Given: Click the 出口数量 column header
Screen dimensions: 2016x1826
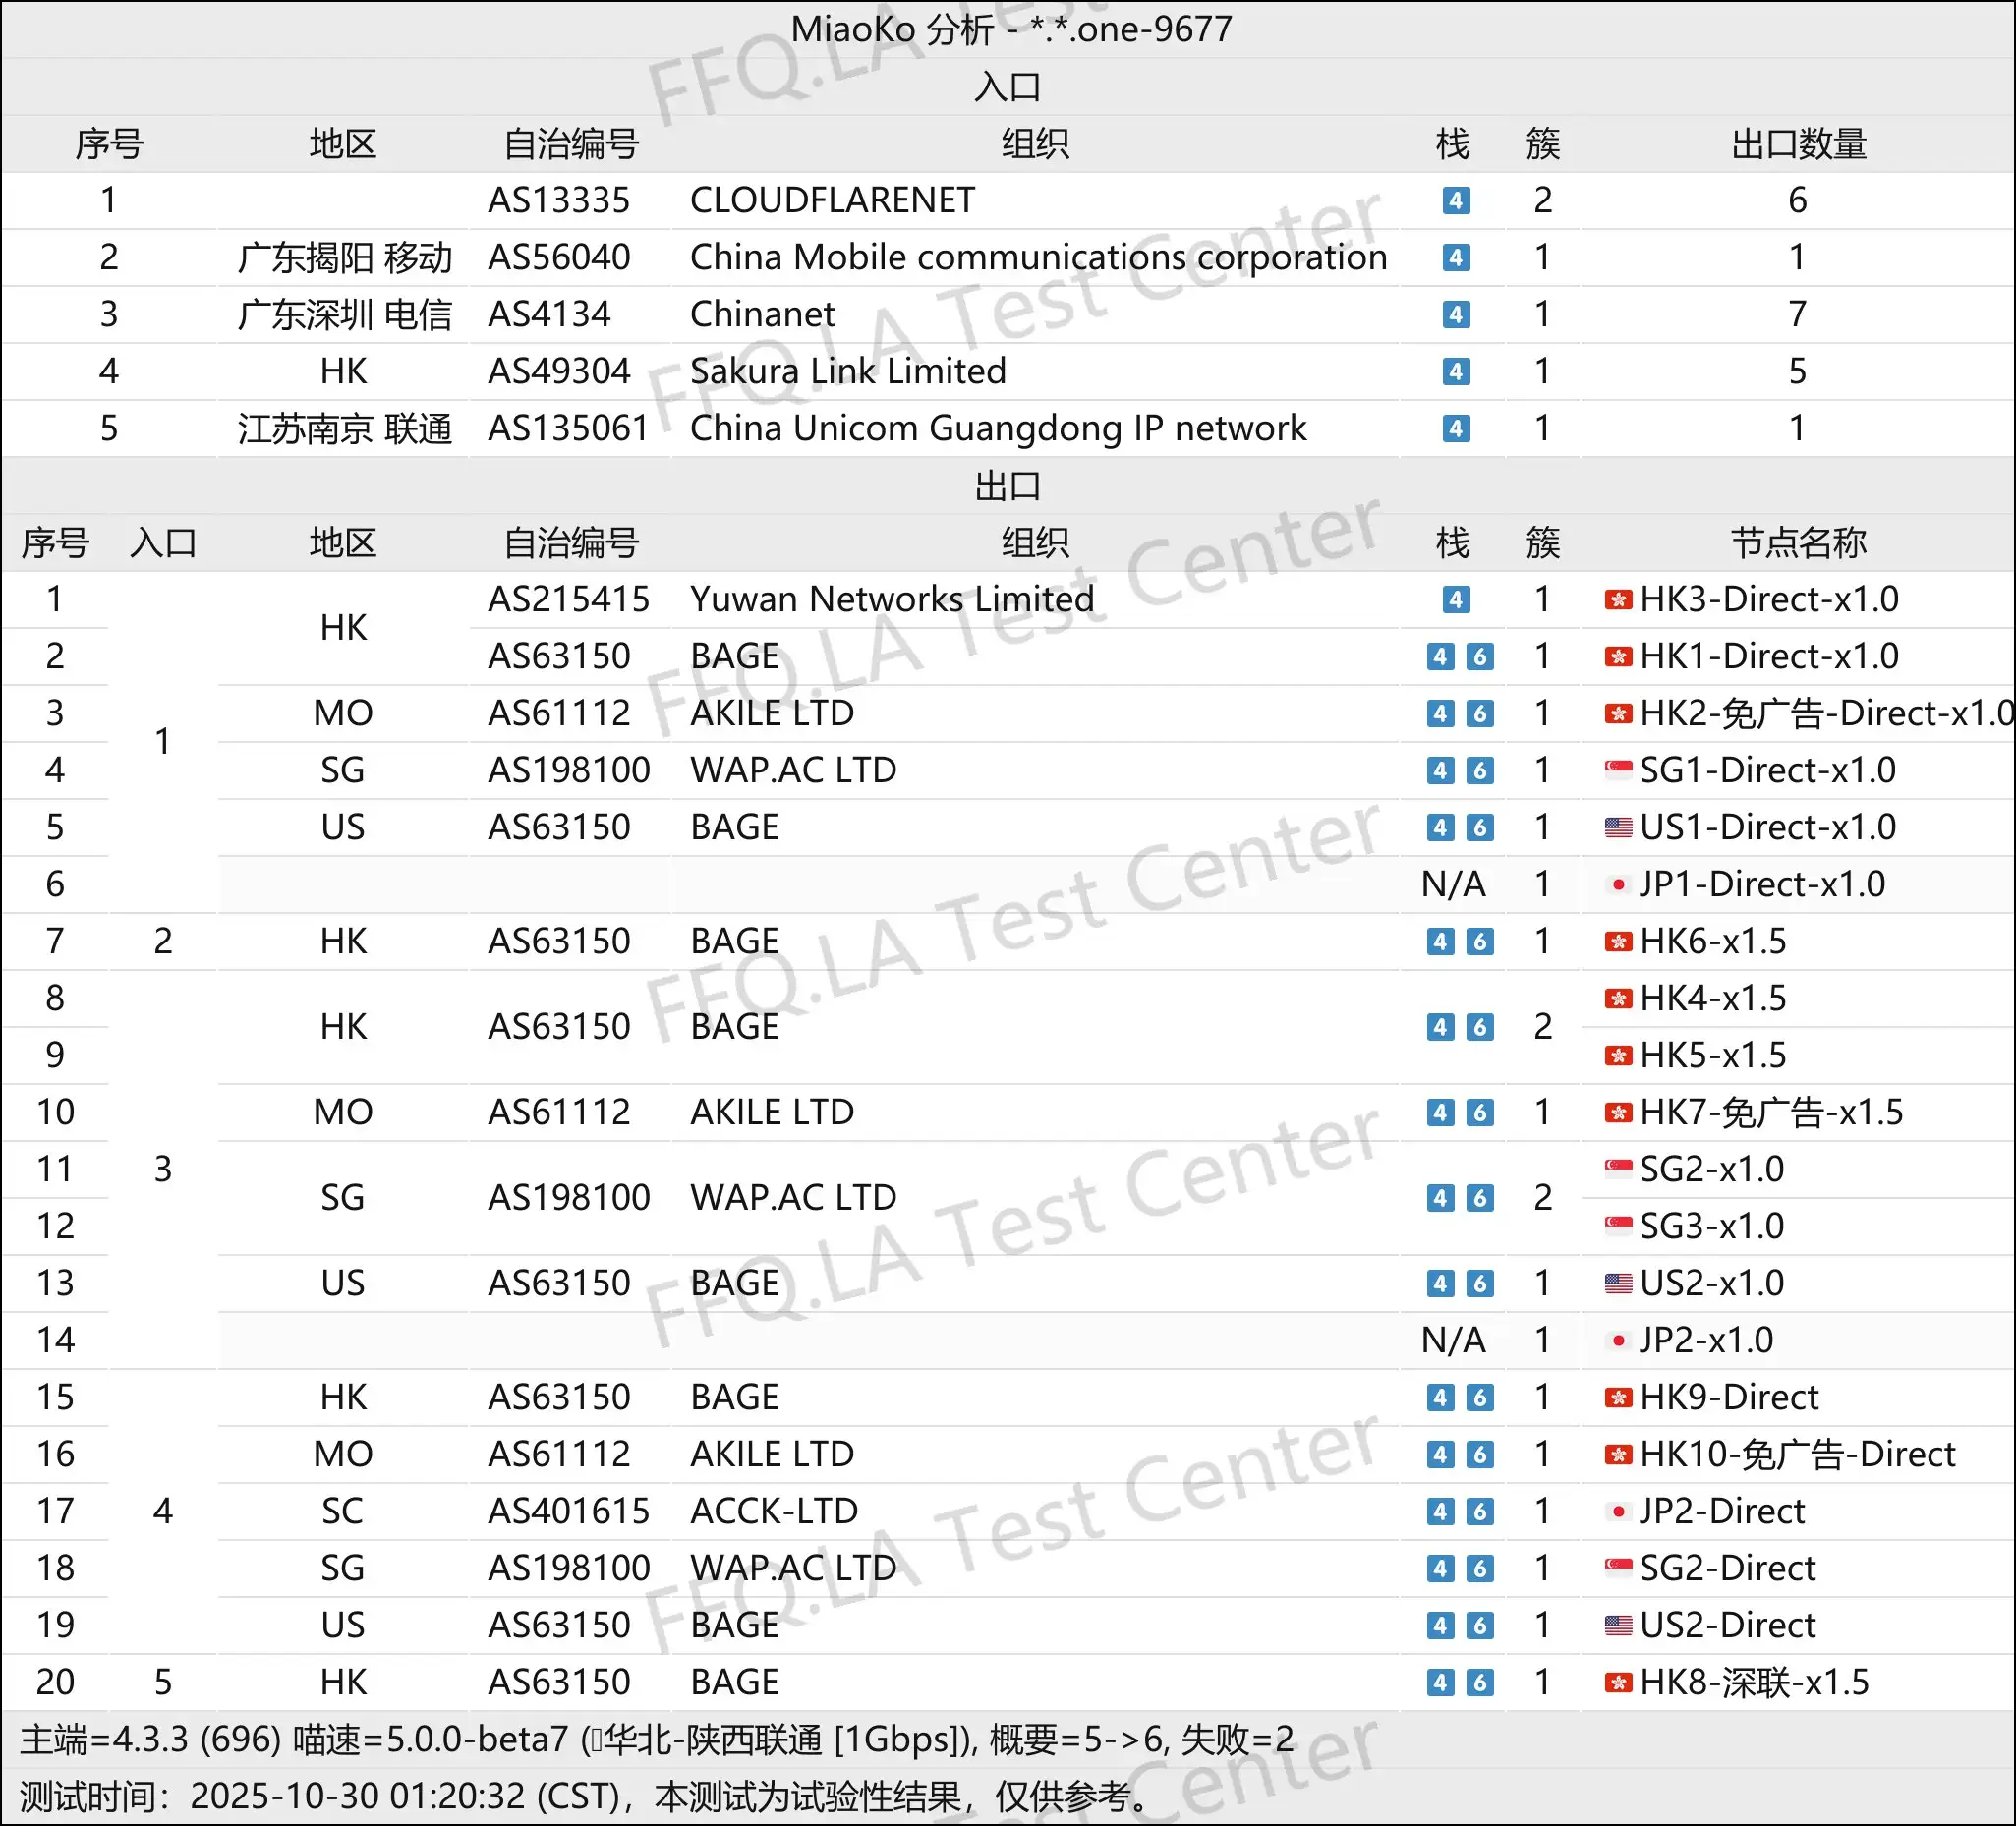Looking at the screenshot, I should (1798, 144).
